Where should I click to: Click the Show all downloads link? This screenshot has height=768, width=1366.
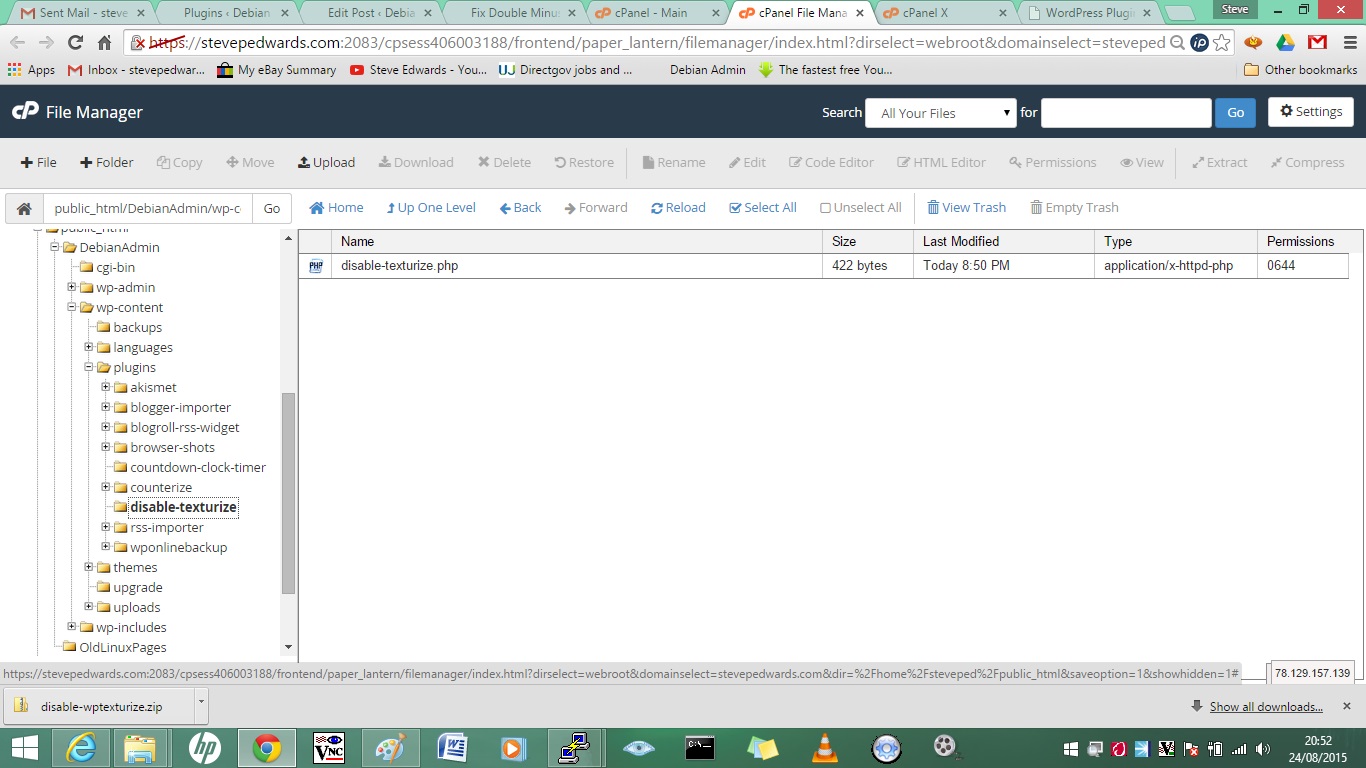[1265, 707]
